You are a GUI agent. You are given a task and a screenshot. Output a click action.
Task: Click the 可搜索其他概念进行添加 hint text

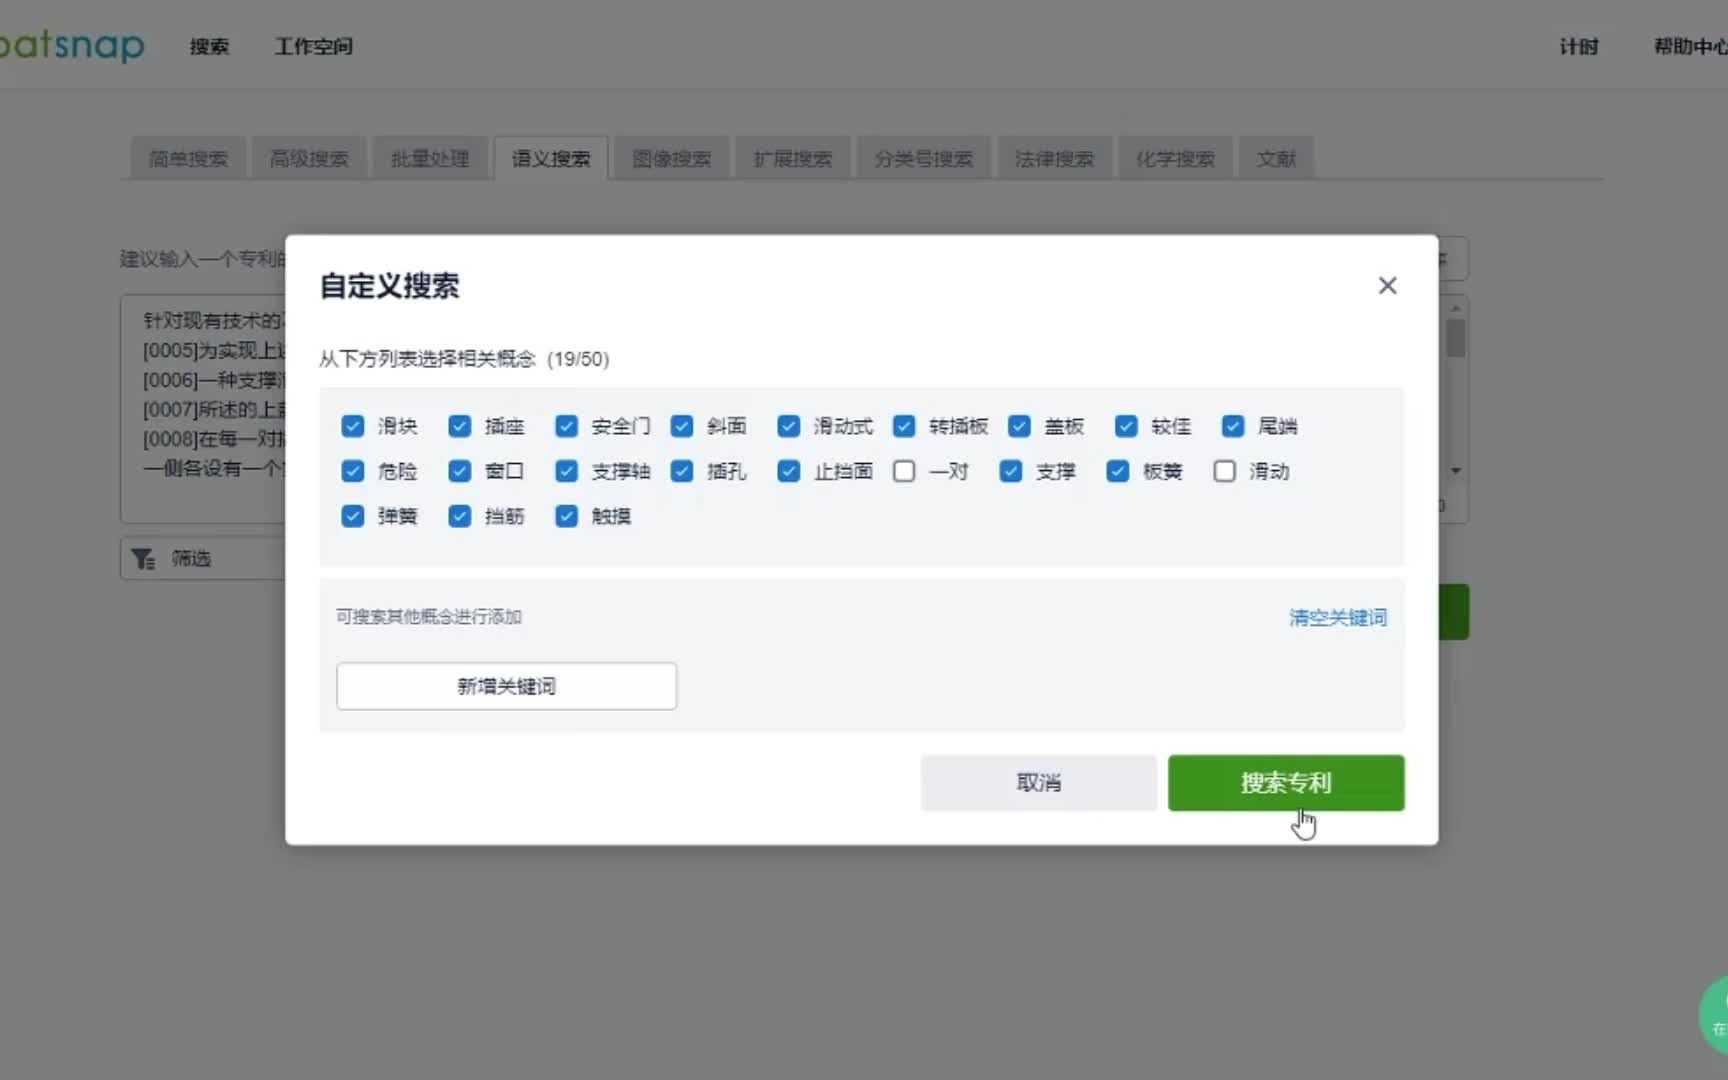click(x=429, y=617)
